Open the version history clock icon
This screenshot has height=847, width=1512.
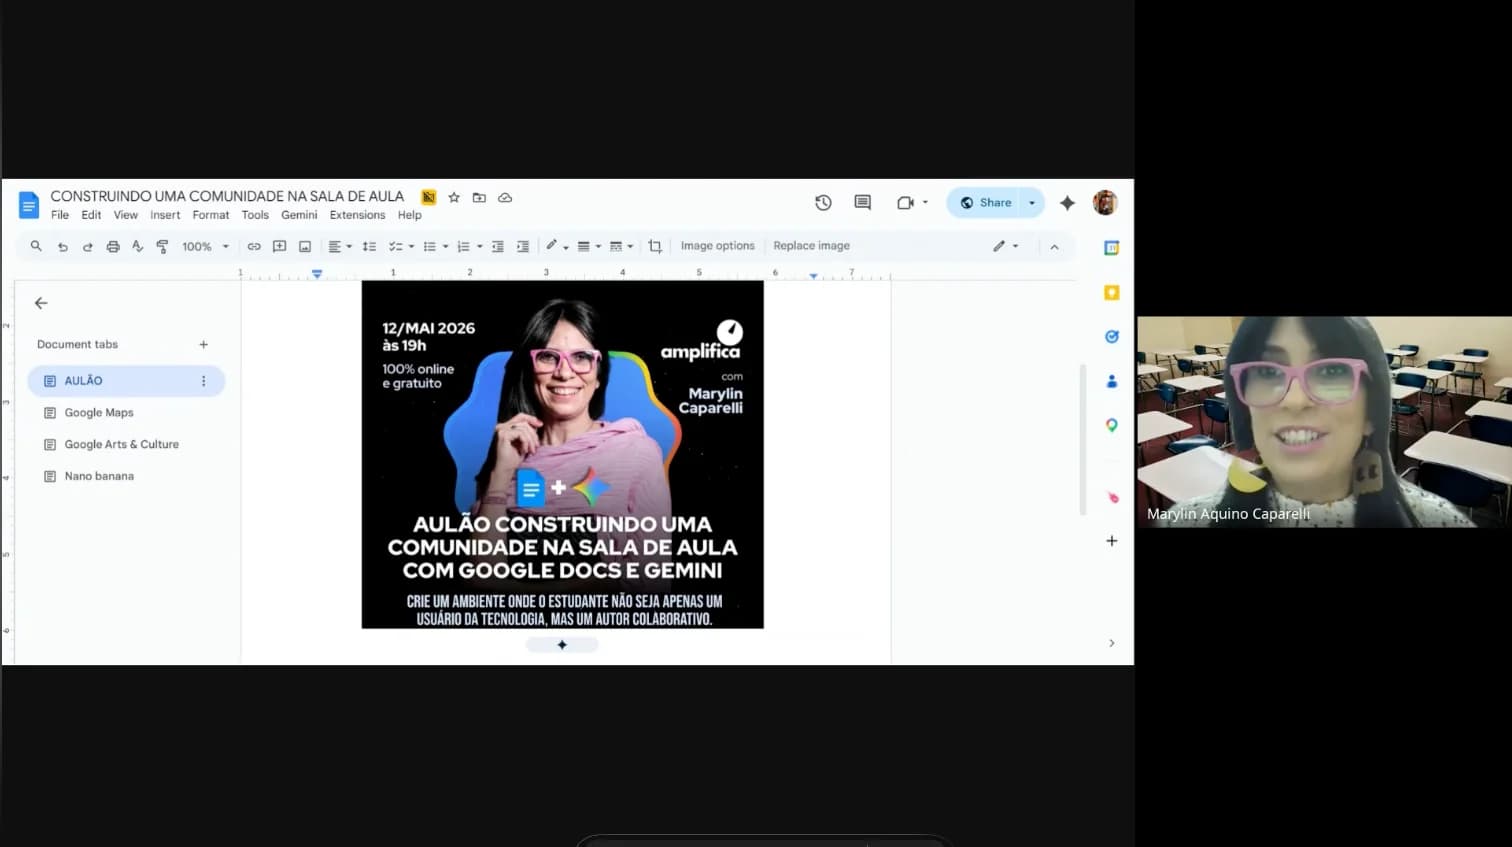pos(823,203)
